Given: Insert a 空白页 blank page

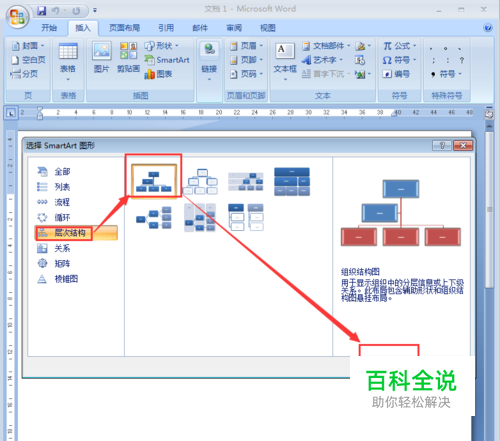Looking at the screenshot, I should coord(28,60).
